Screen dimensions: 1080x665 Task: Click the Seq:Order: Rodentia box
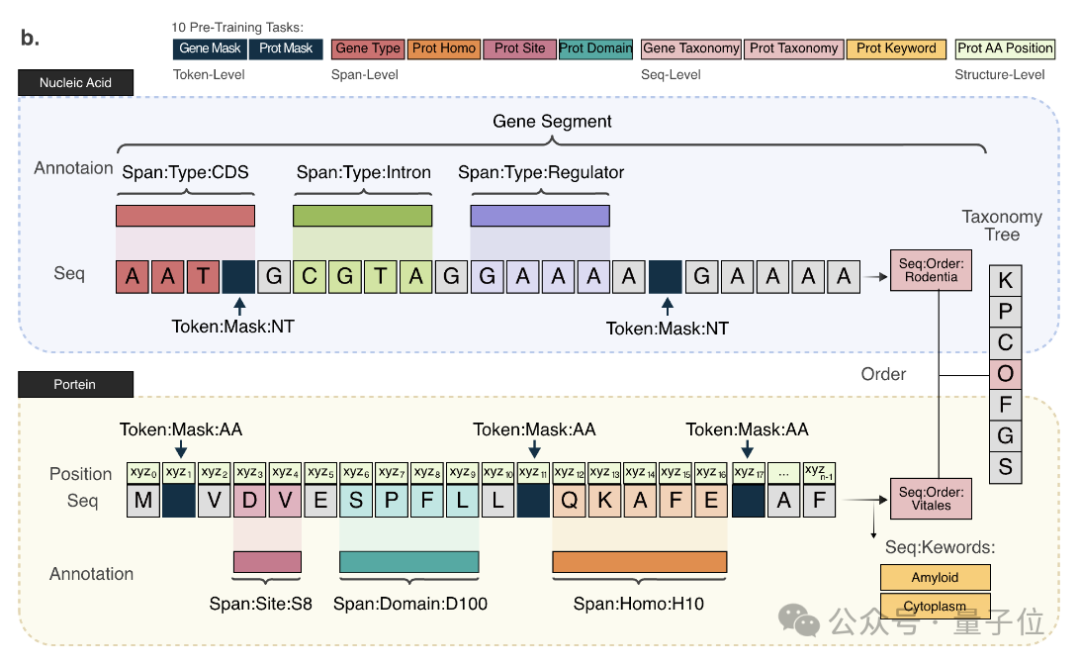pyautogui.click(x=930, y=270)
